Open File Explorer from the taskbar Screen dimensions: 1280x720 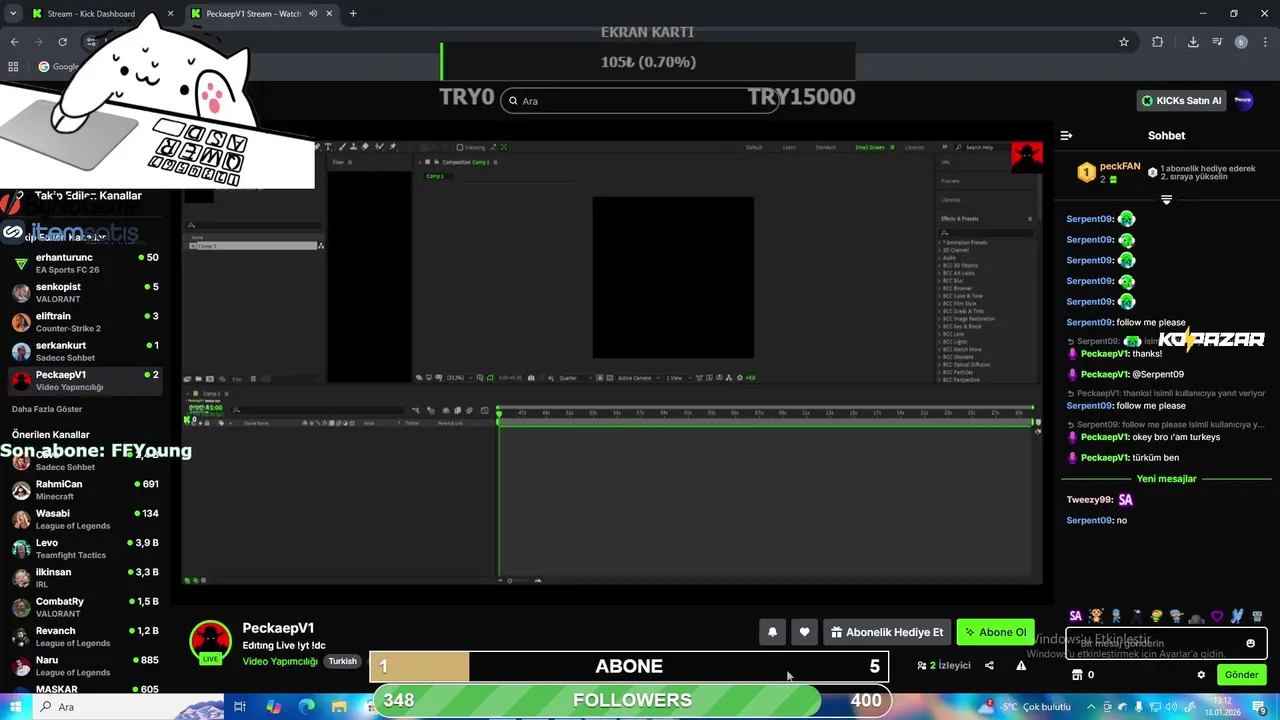point(339,706)
